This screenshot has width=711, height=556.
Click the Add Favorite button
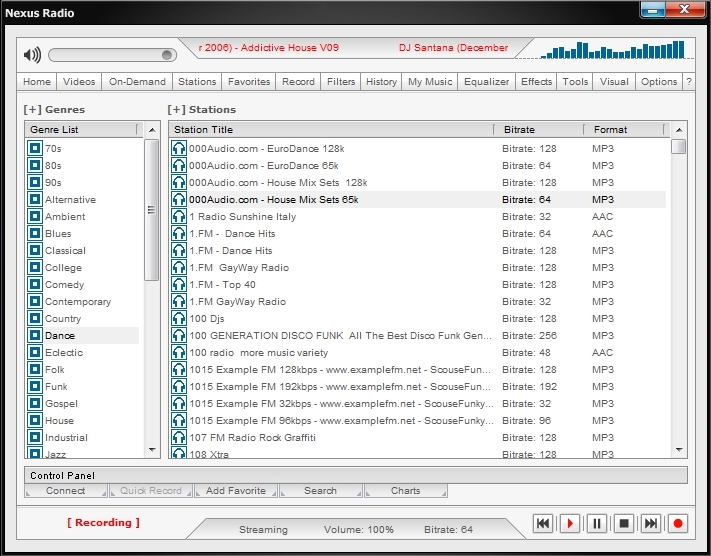pyautogui.click(x=236, y=491)
